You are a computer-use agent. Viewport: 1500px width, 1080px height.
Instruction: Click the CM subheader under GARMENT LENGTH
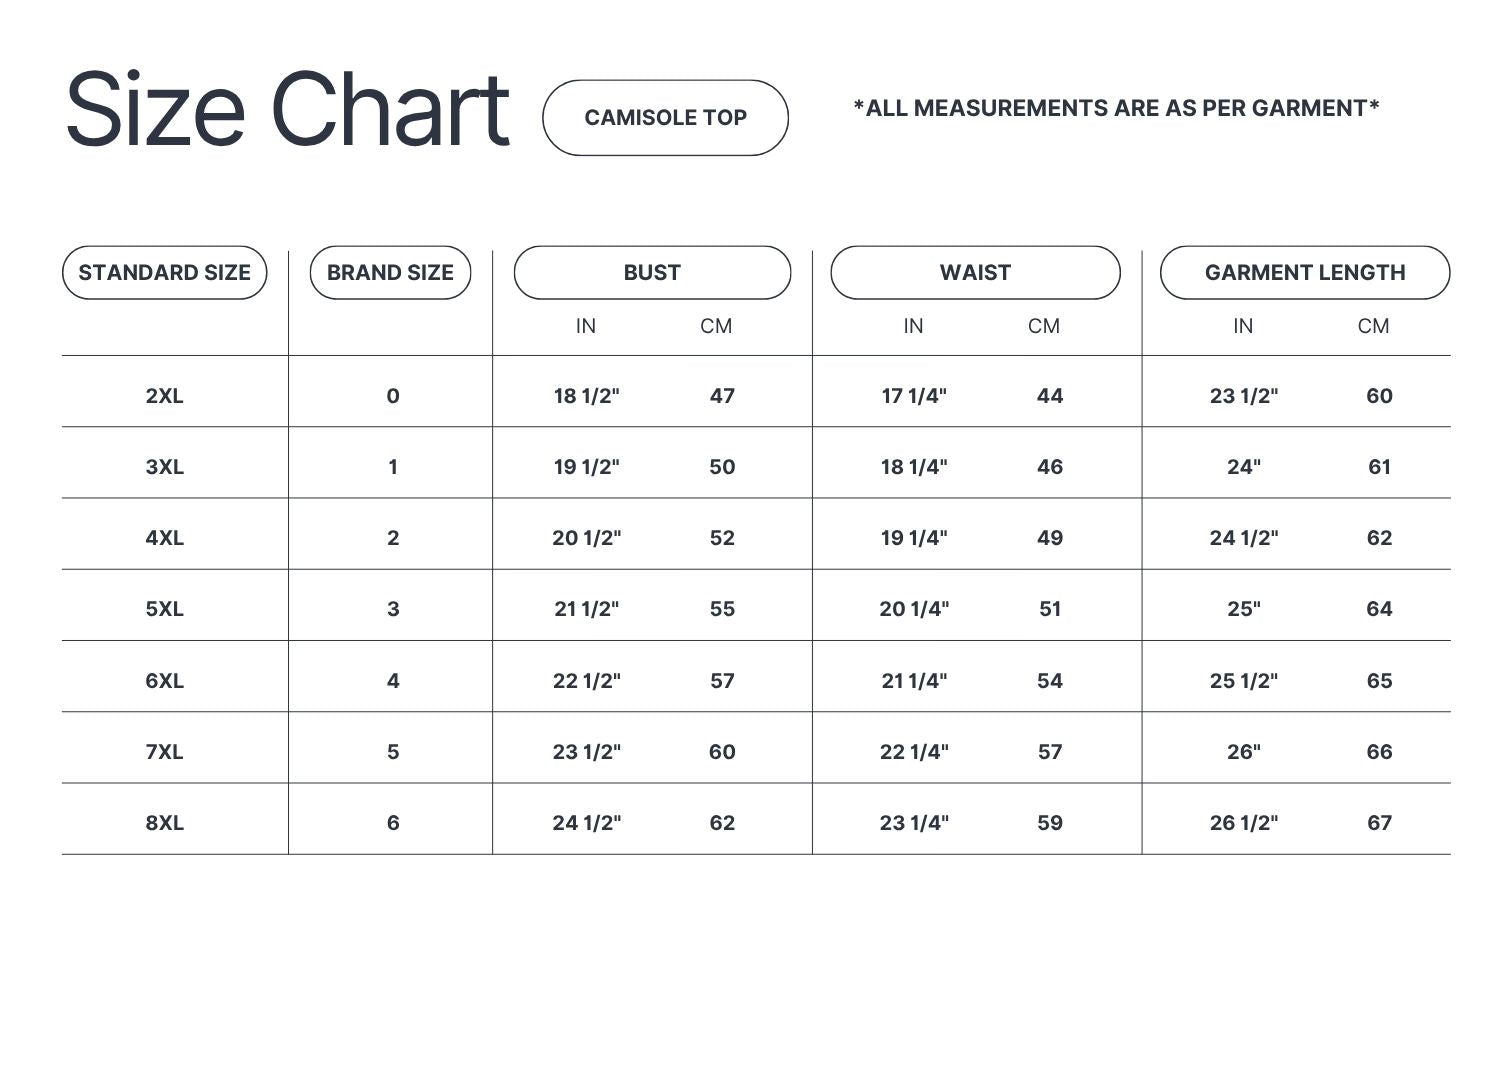point(1373,326)
